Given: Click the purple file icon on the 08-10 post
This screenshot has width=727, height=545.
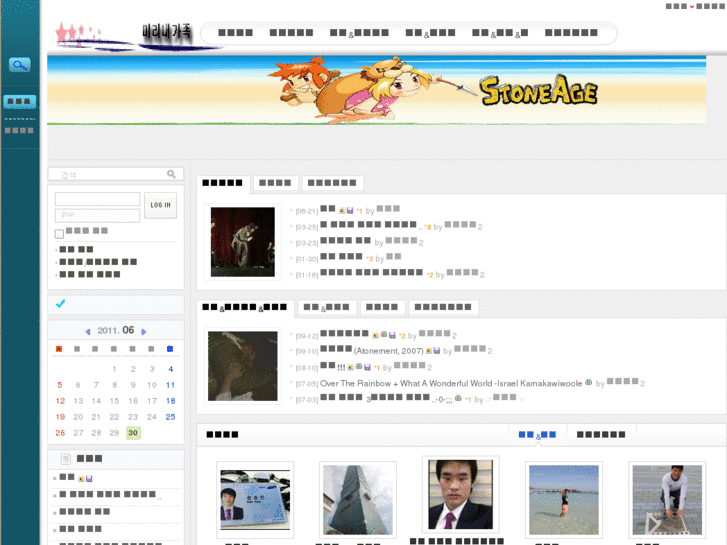Looking at the screenshot, I should pos(367,367).
